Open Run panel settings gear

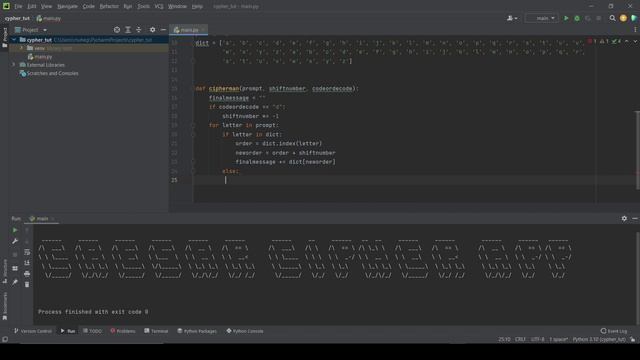click(x=624, y=218)
